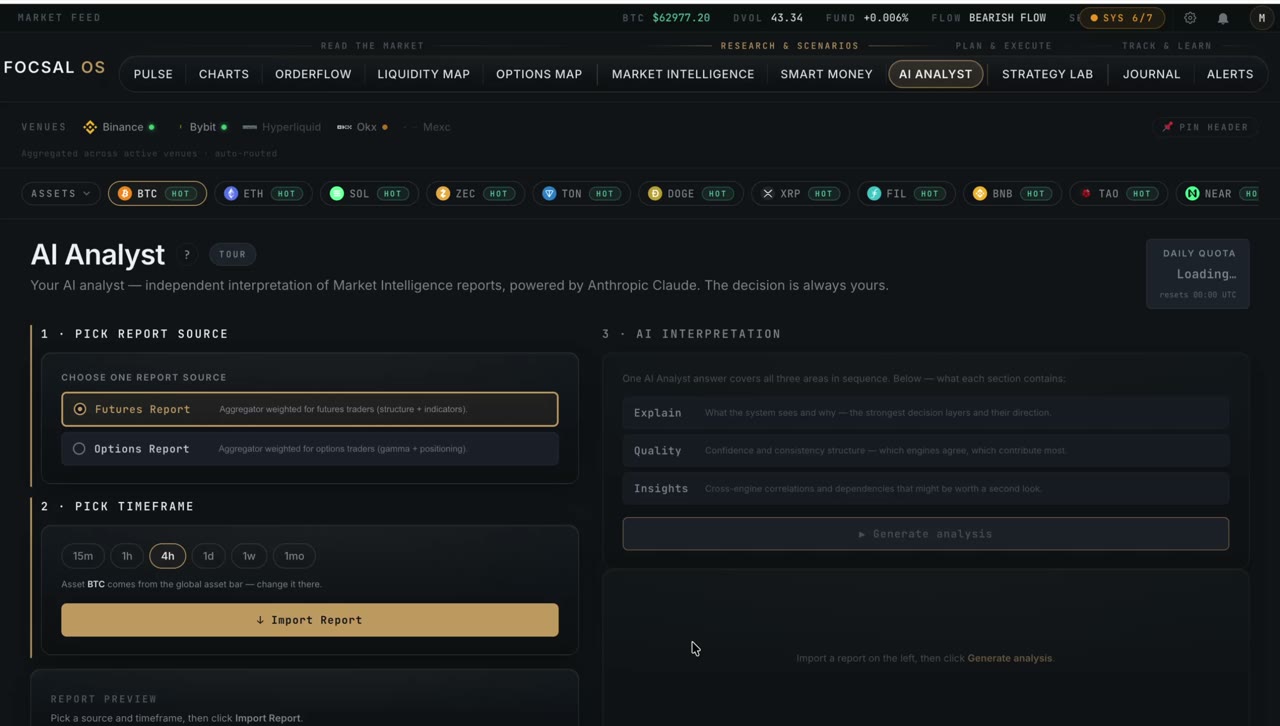Click the Mexc venue entry

[427, 127]
